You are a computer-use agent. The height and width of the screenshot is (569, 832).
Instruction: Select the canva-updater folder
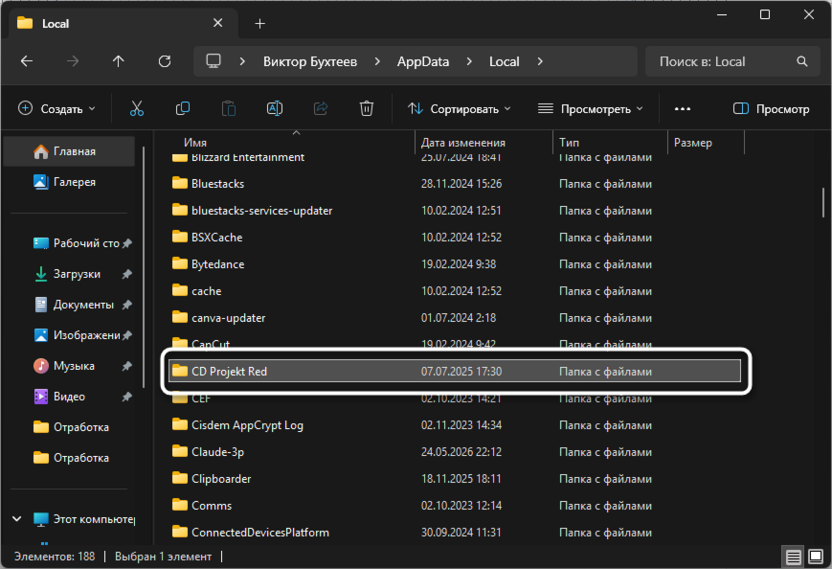[x=455, y=318]
